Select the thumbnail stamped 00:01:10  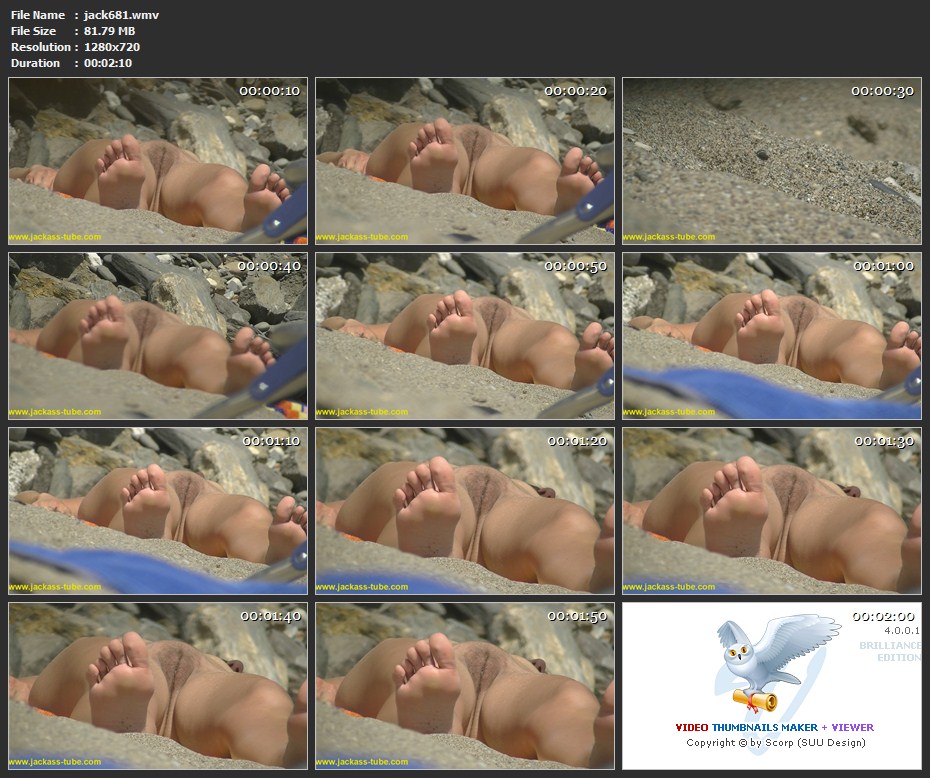point(158,511)
